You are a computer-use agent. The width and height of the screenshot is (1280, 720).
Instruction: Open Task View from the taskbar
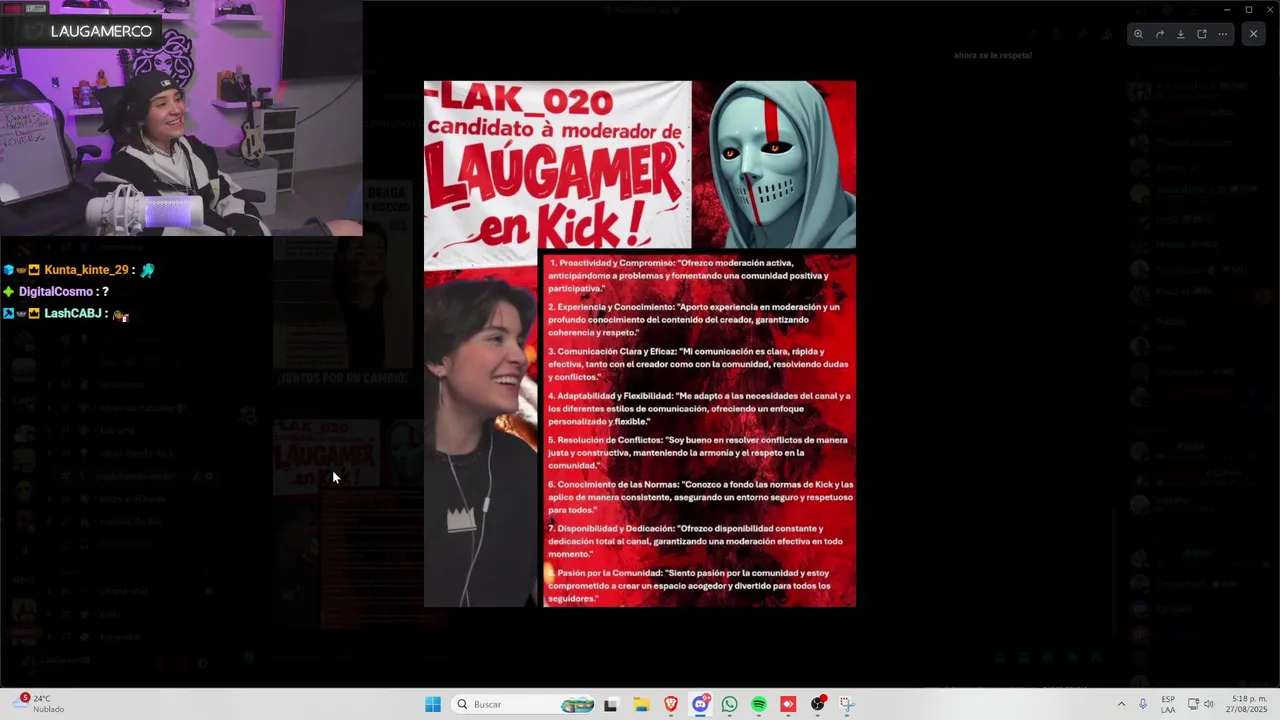pyautogui.click(x=611, y=704)
